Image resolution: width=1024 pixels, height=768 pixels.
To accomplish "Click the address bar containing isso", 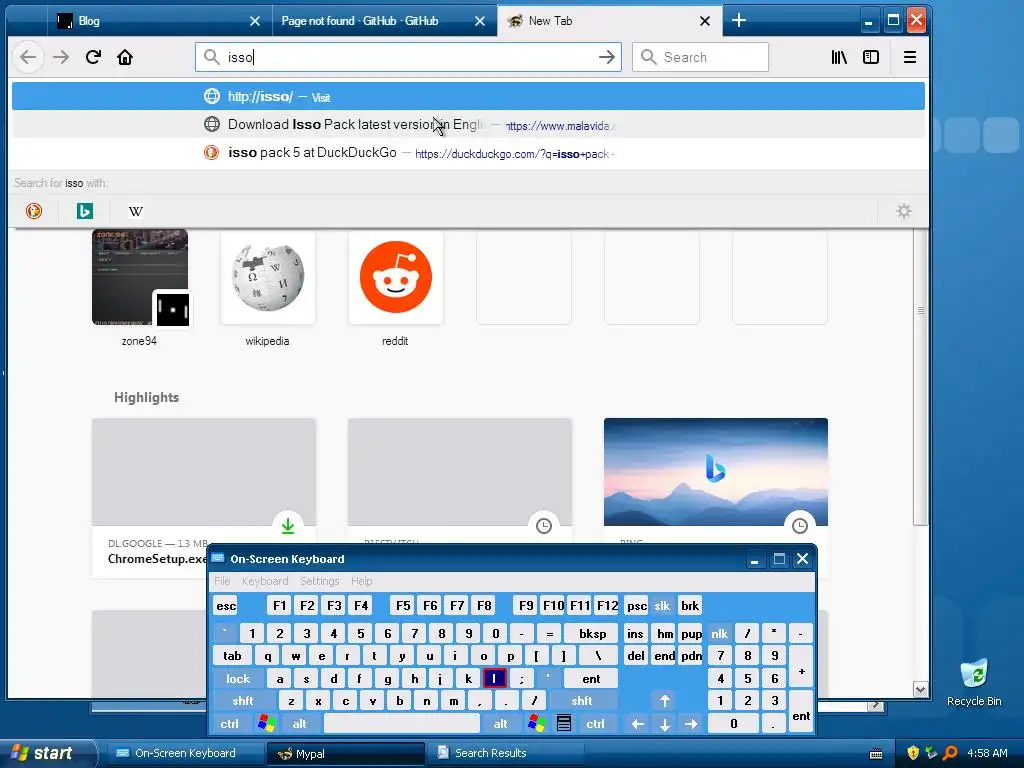I will coord(408,57).
